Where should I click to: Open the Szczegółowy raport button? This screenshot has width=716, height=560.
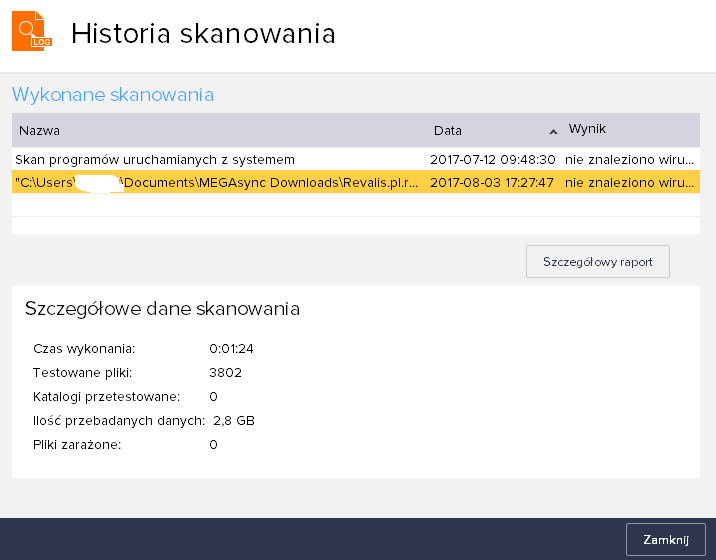pyautogui.click(x=598, y=262)
